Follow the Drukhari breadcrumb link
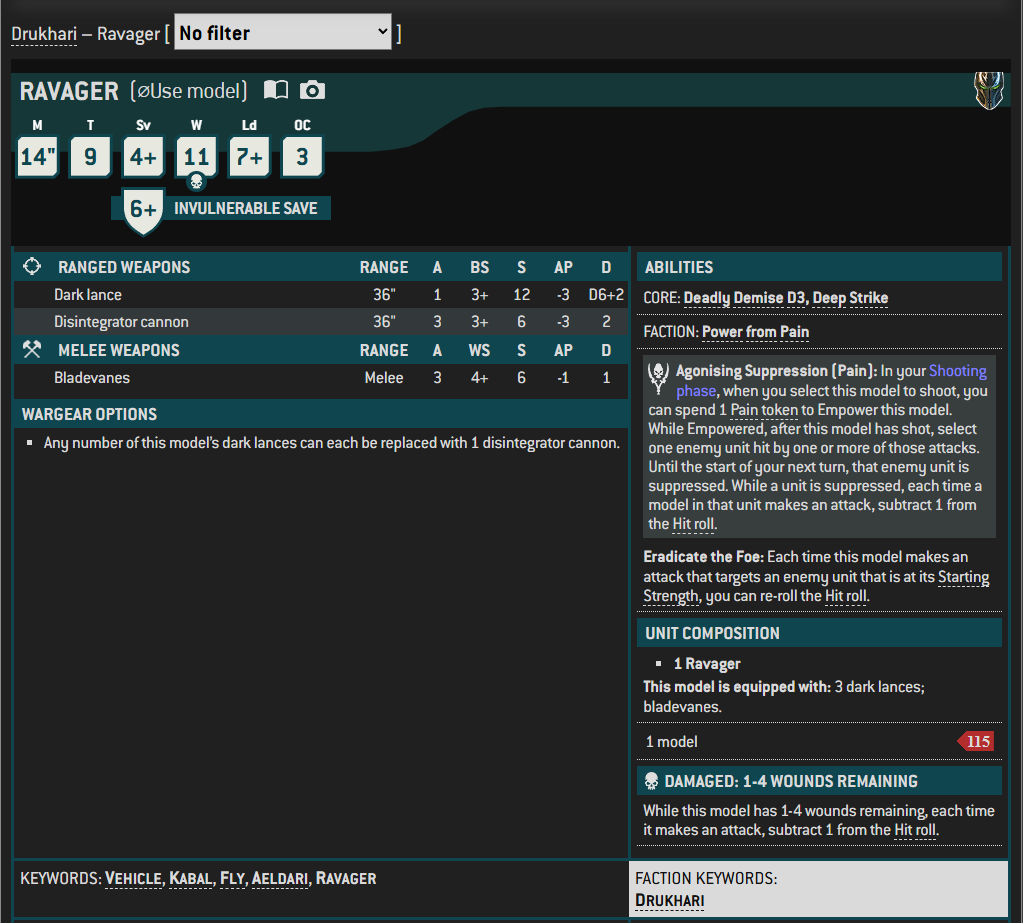 44,34
